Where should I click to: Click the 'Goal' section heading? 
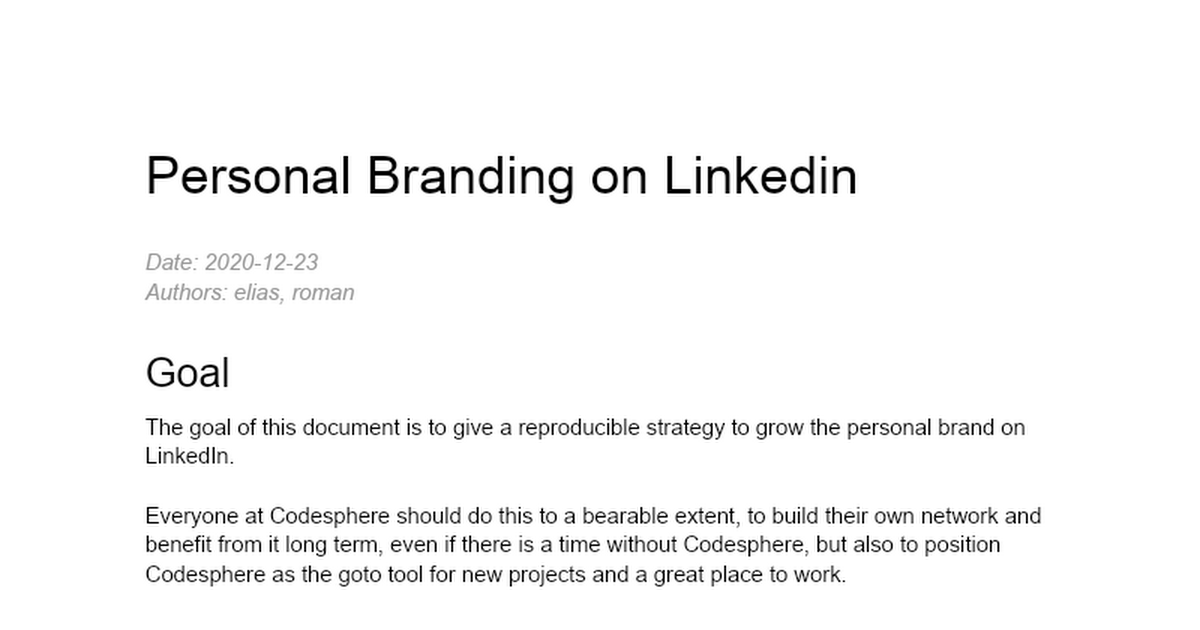point(187,373)
